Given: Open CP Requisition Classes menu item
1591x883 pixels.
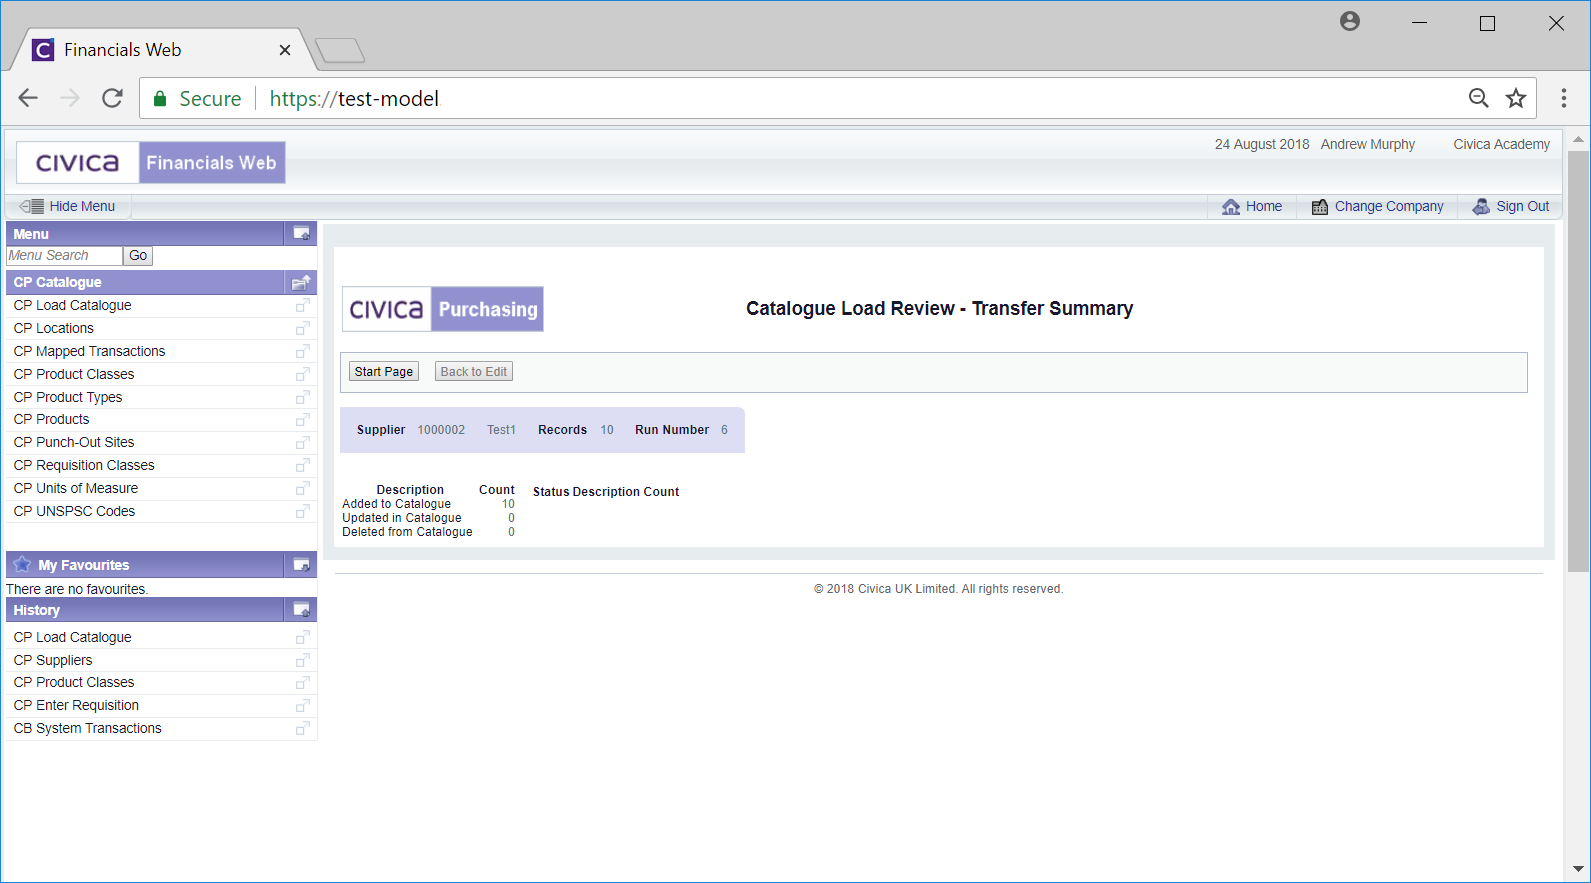Looking at the screenshot, I should tap(84, 465).
